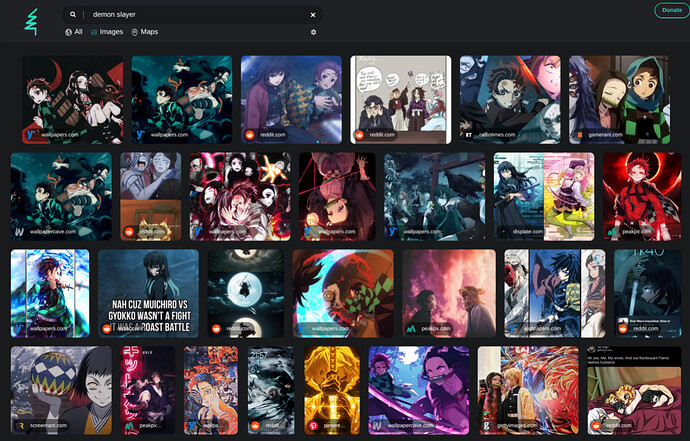This screenshot has height=441, width=690.
Task: Clear the search query with the X icon
Action: 313,15
